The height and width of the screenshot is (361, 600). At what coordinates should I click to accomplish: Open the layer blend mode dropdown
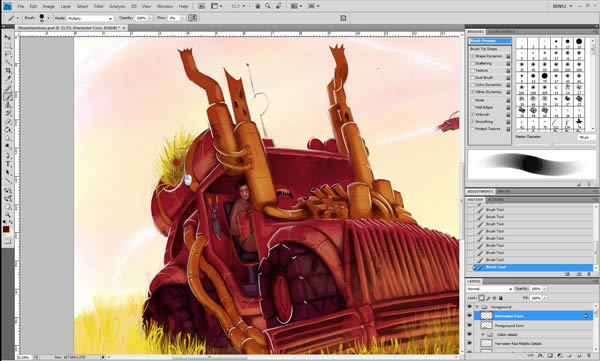[489, 289]
